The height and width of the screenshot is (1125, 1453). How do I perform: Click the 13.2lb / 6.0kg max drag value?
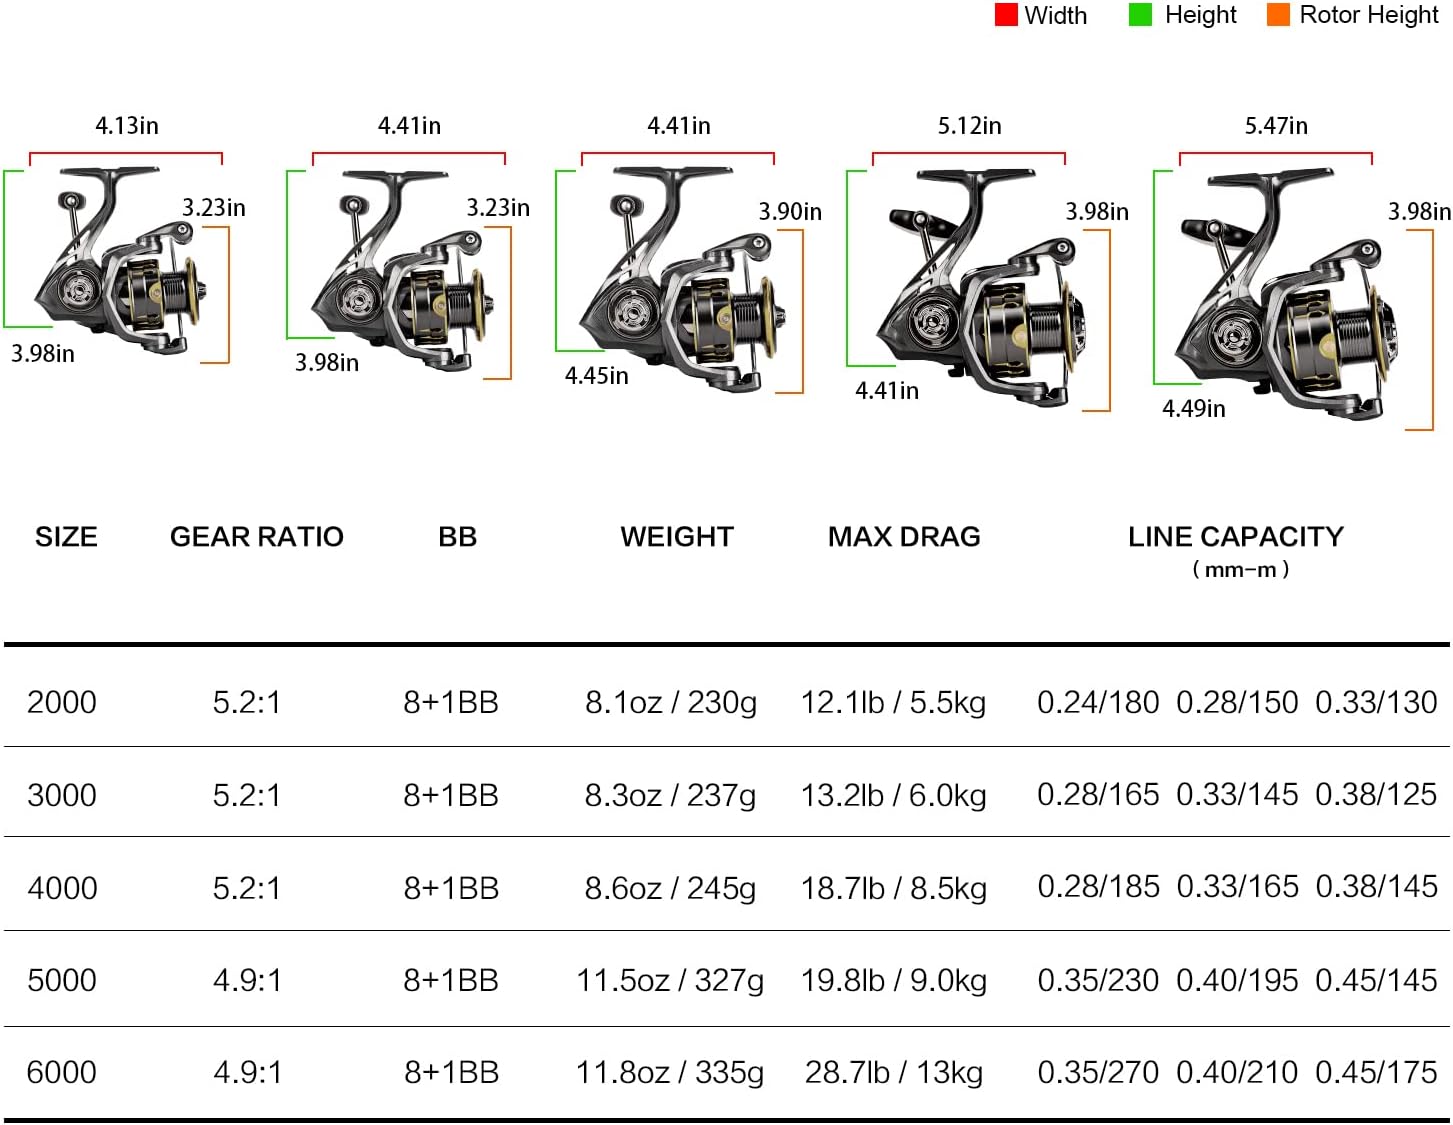[x=893, y=795]
